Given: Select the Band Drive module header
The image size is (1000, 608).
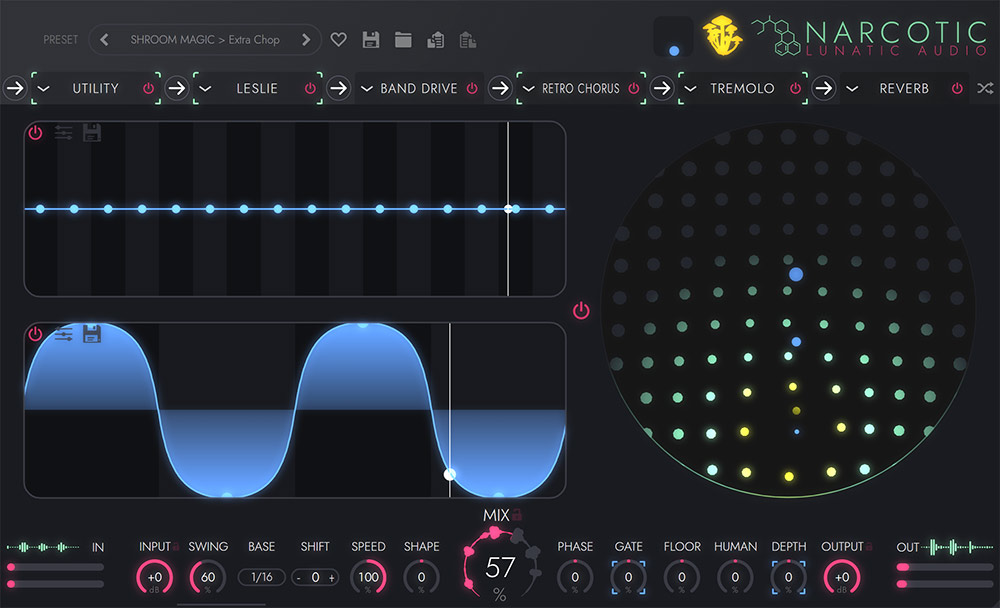Looking at the screenshot, I should 420,88.
